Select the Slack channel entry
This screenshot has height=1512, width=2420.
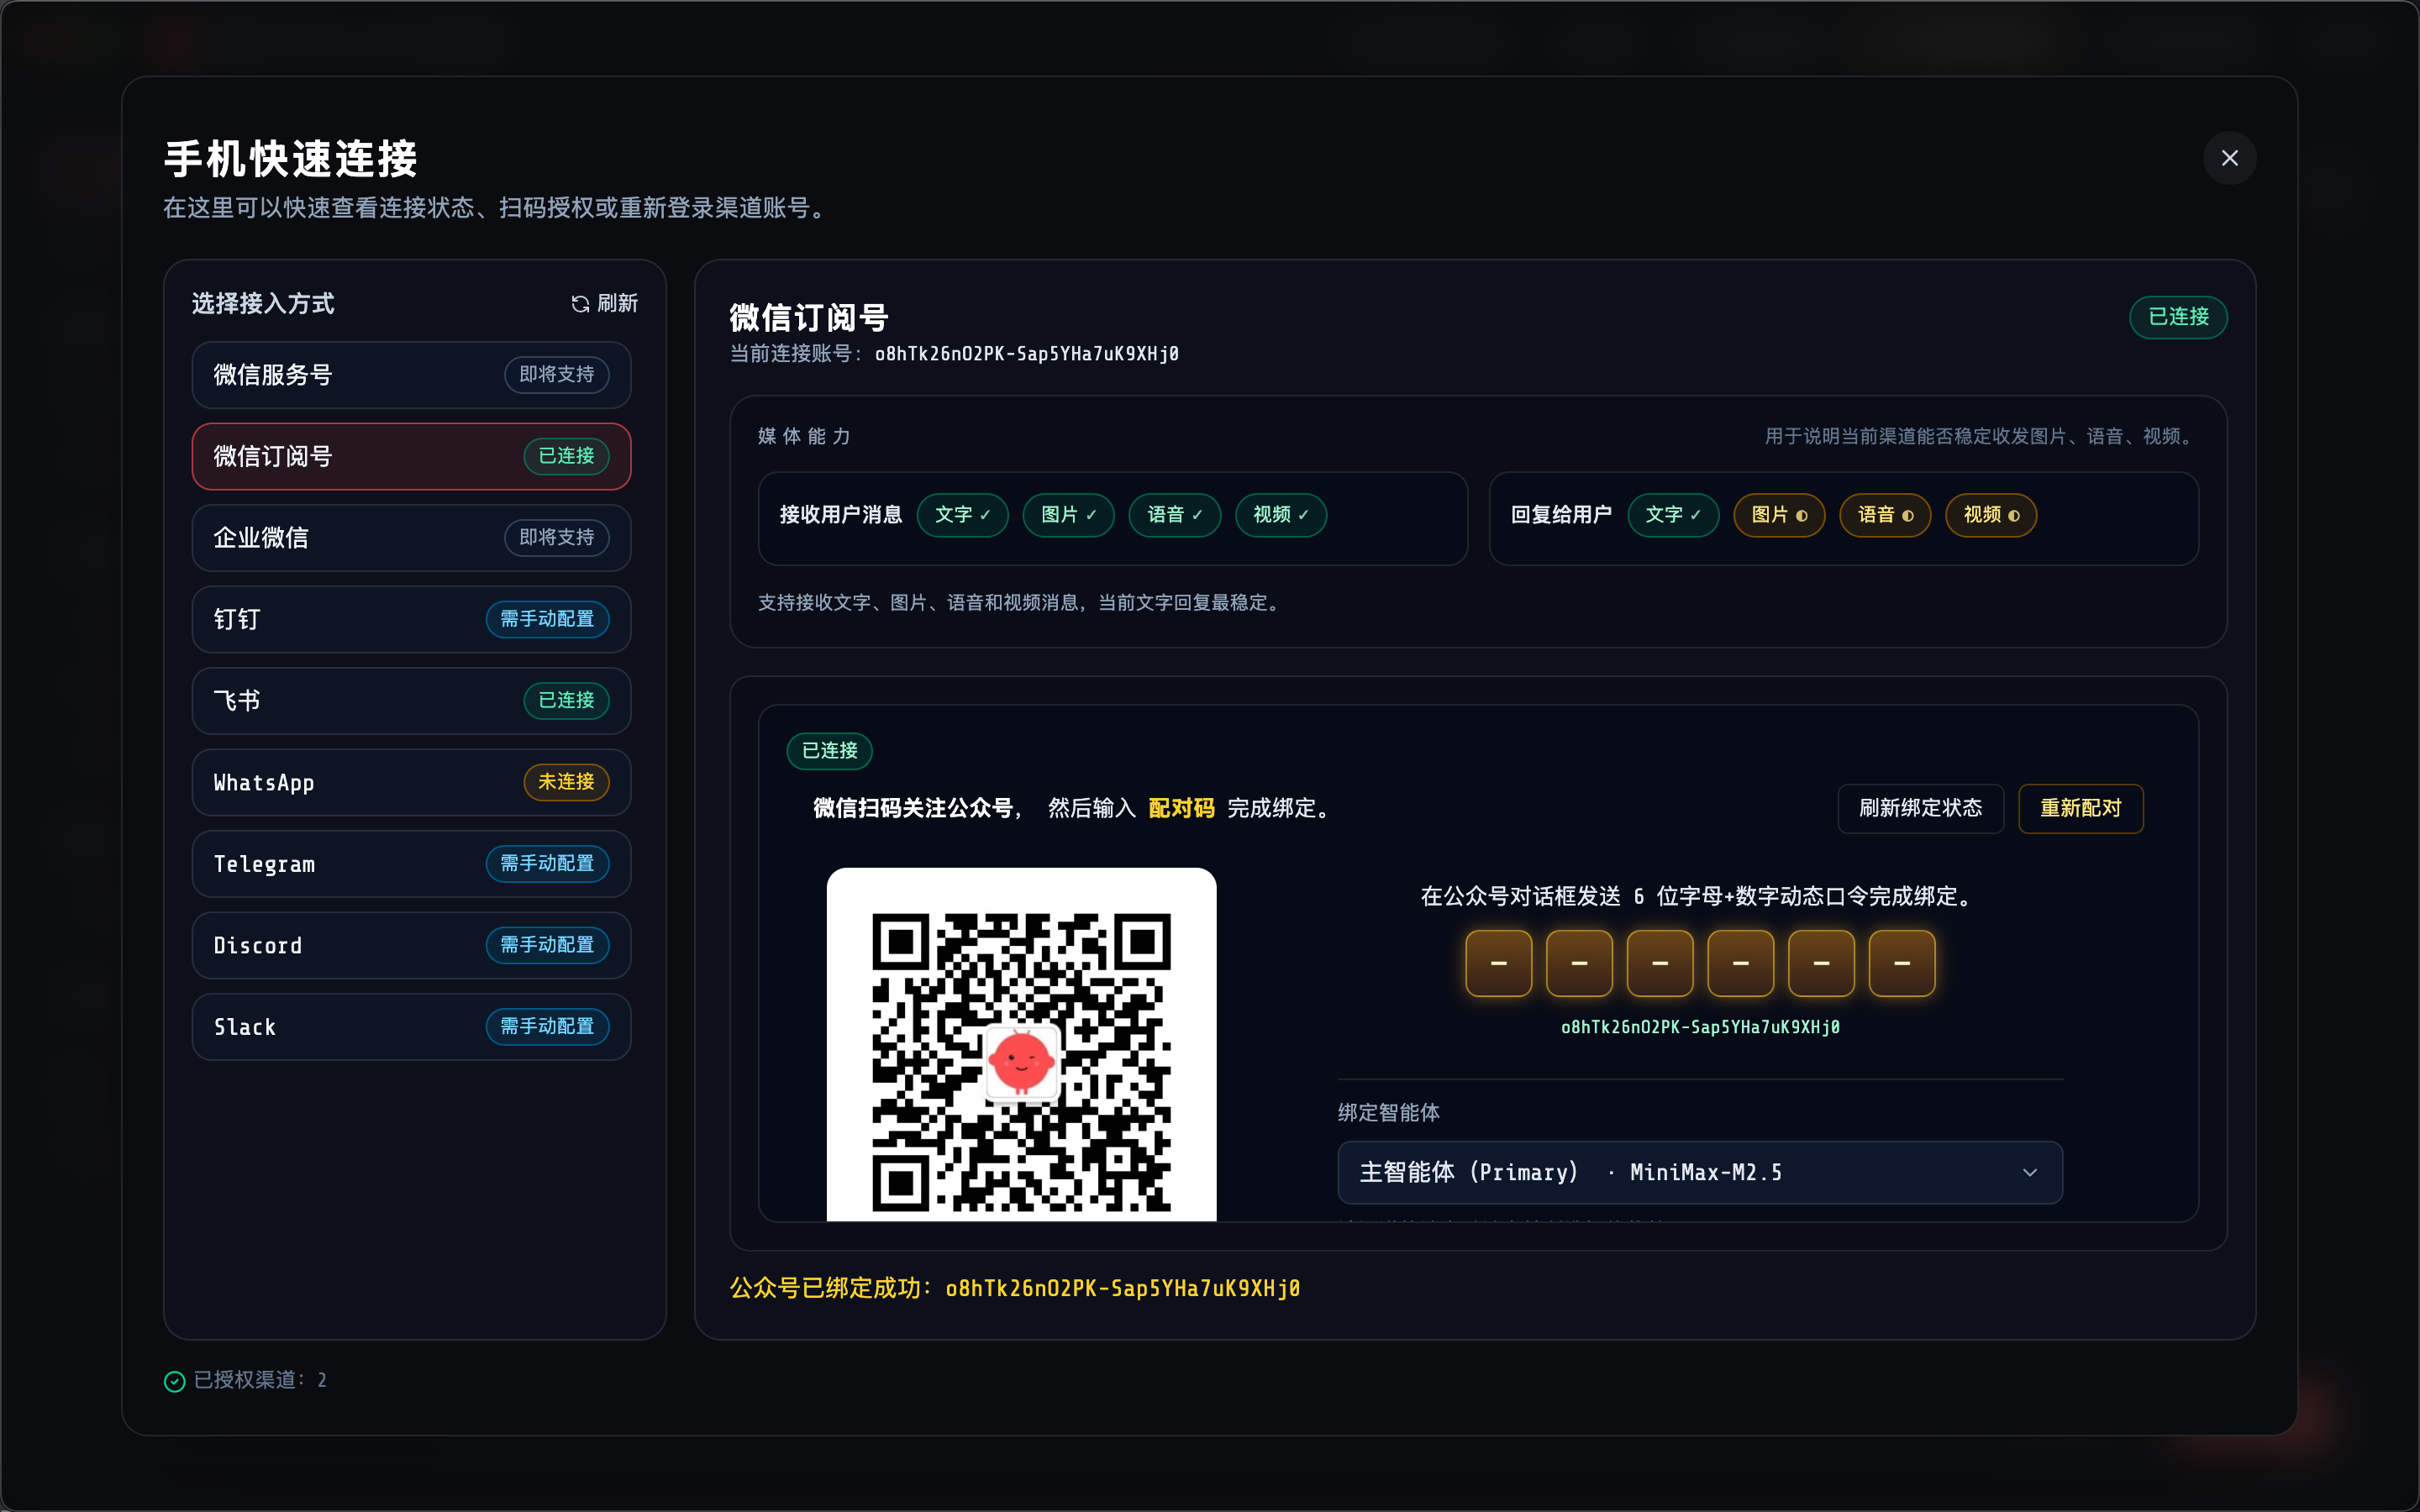pyautogui.click(x=410, y=1026)
